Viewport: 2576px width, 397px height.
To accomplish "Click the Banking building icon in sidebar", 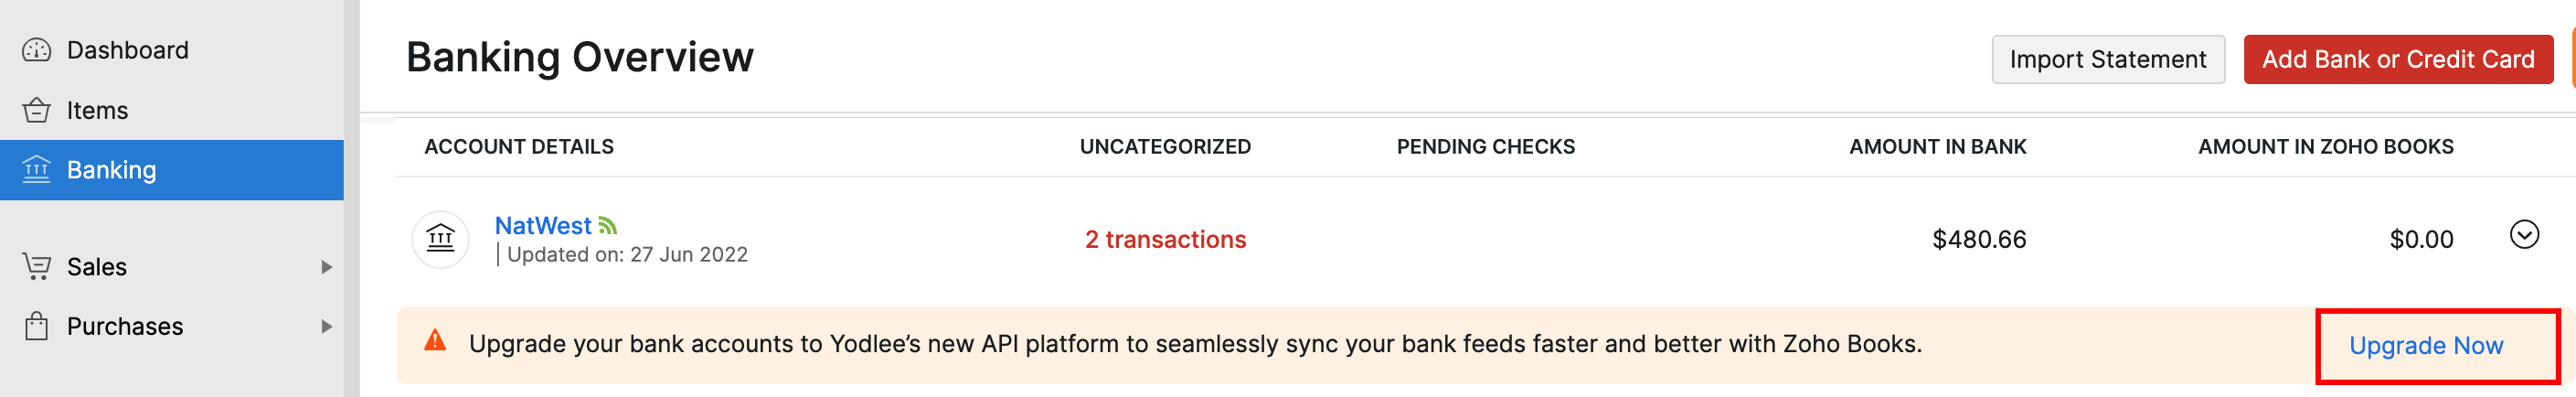I will 37,170.
